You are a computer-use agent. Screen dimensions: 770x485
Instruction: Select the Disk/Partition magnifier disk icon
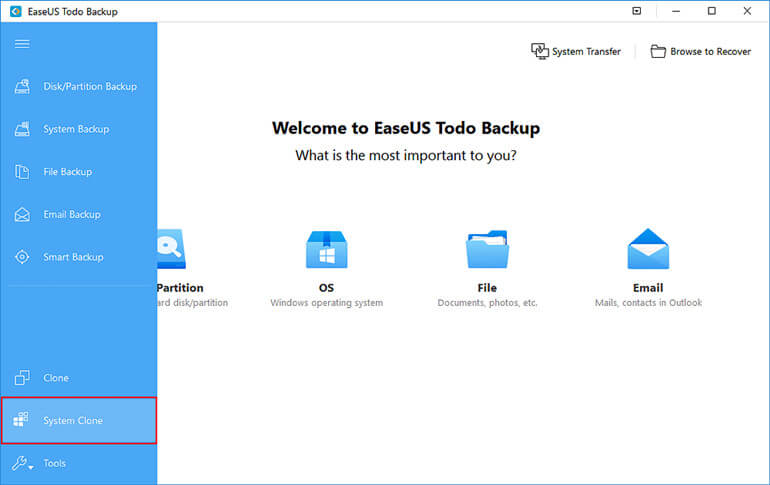point(171,249)
